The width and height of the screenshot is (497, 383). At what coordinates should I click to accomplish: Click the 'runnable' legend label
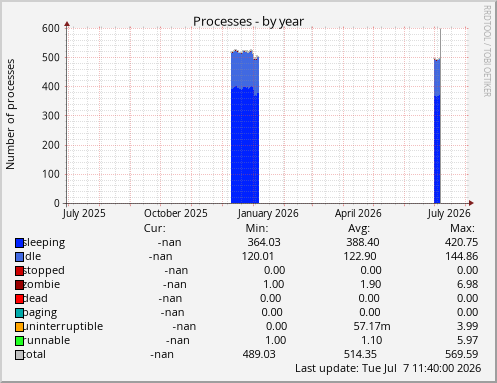click(x=47, y=340)
